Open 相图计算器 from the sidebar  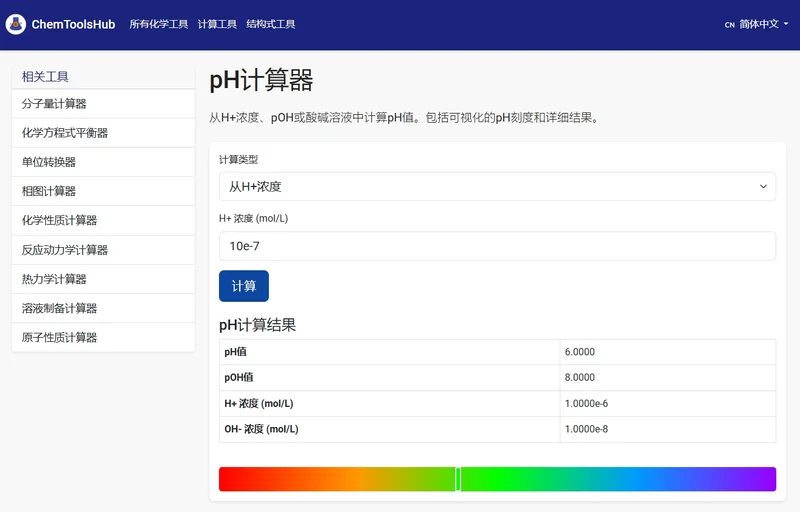tap(103, 191)
